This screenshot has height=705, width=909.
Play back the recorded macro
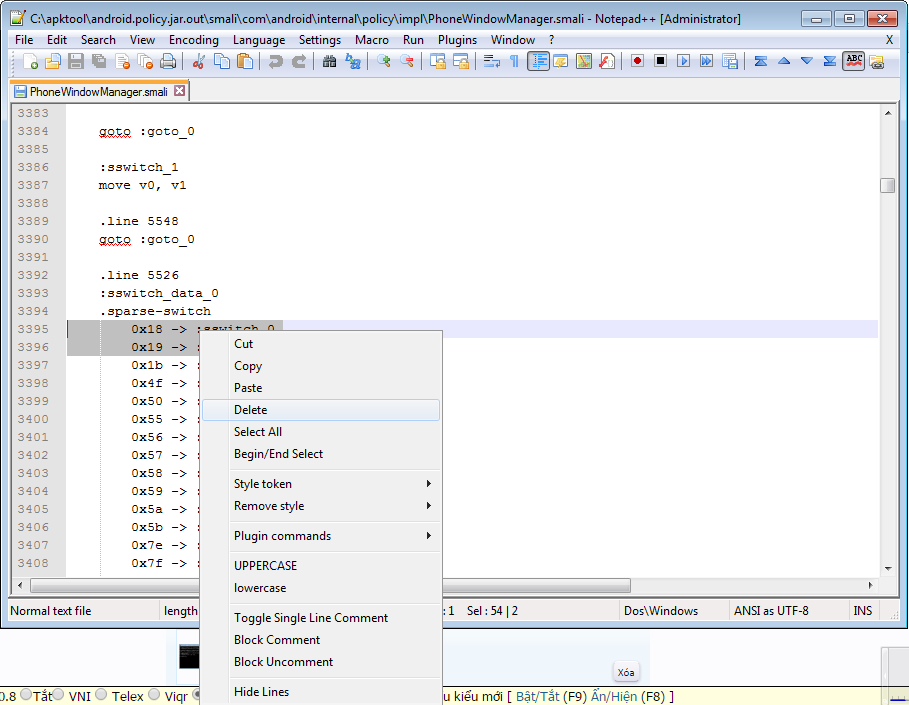tap(683, 61)
